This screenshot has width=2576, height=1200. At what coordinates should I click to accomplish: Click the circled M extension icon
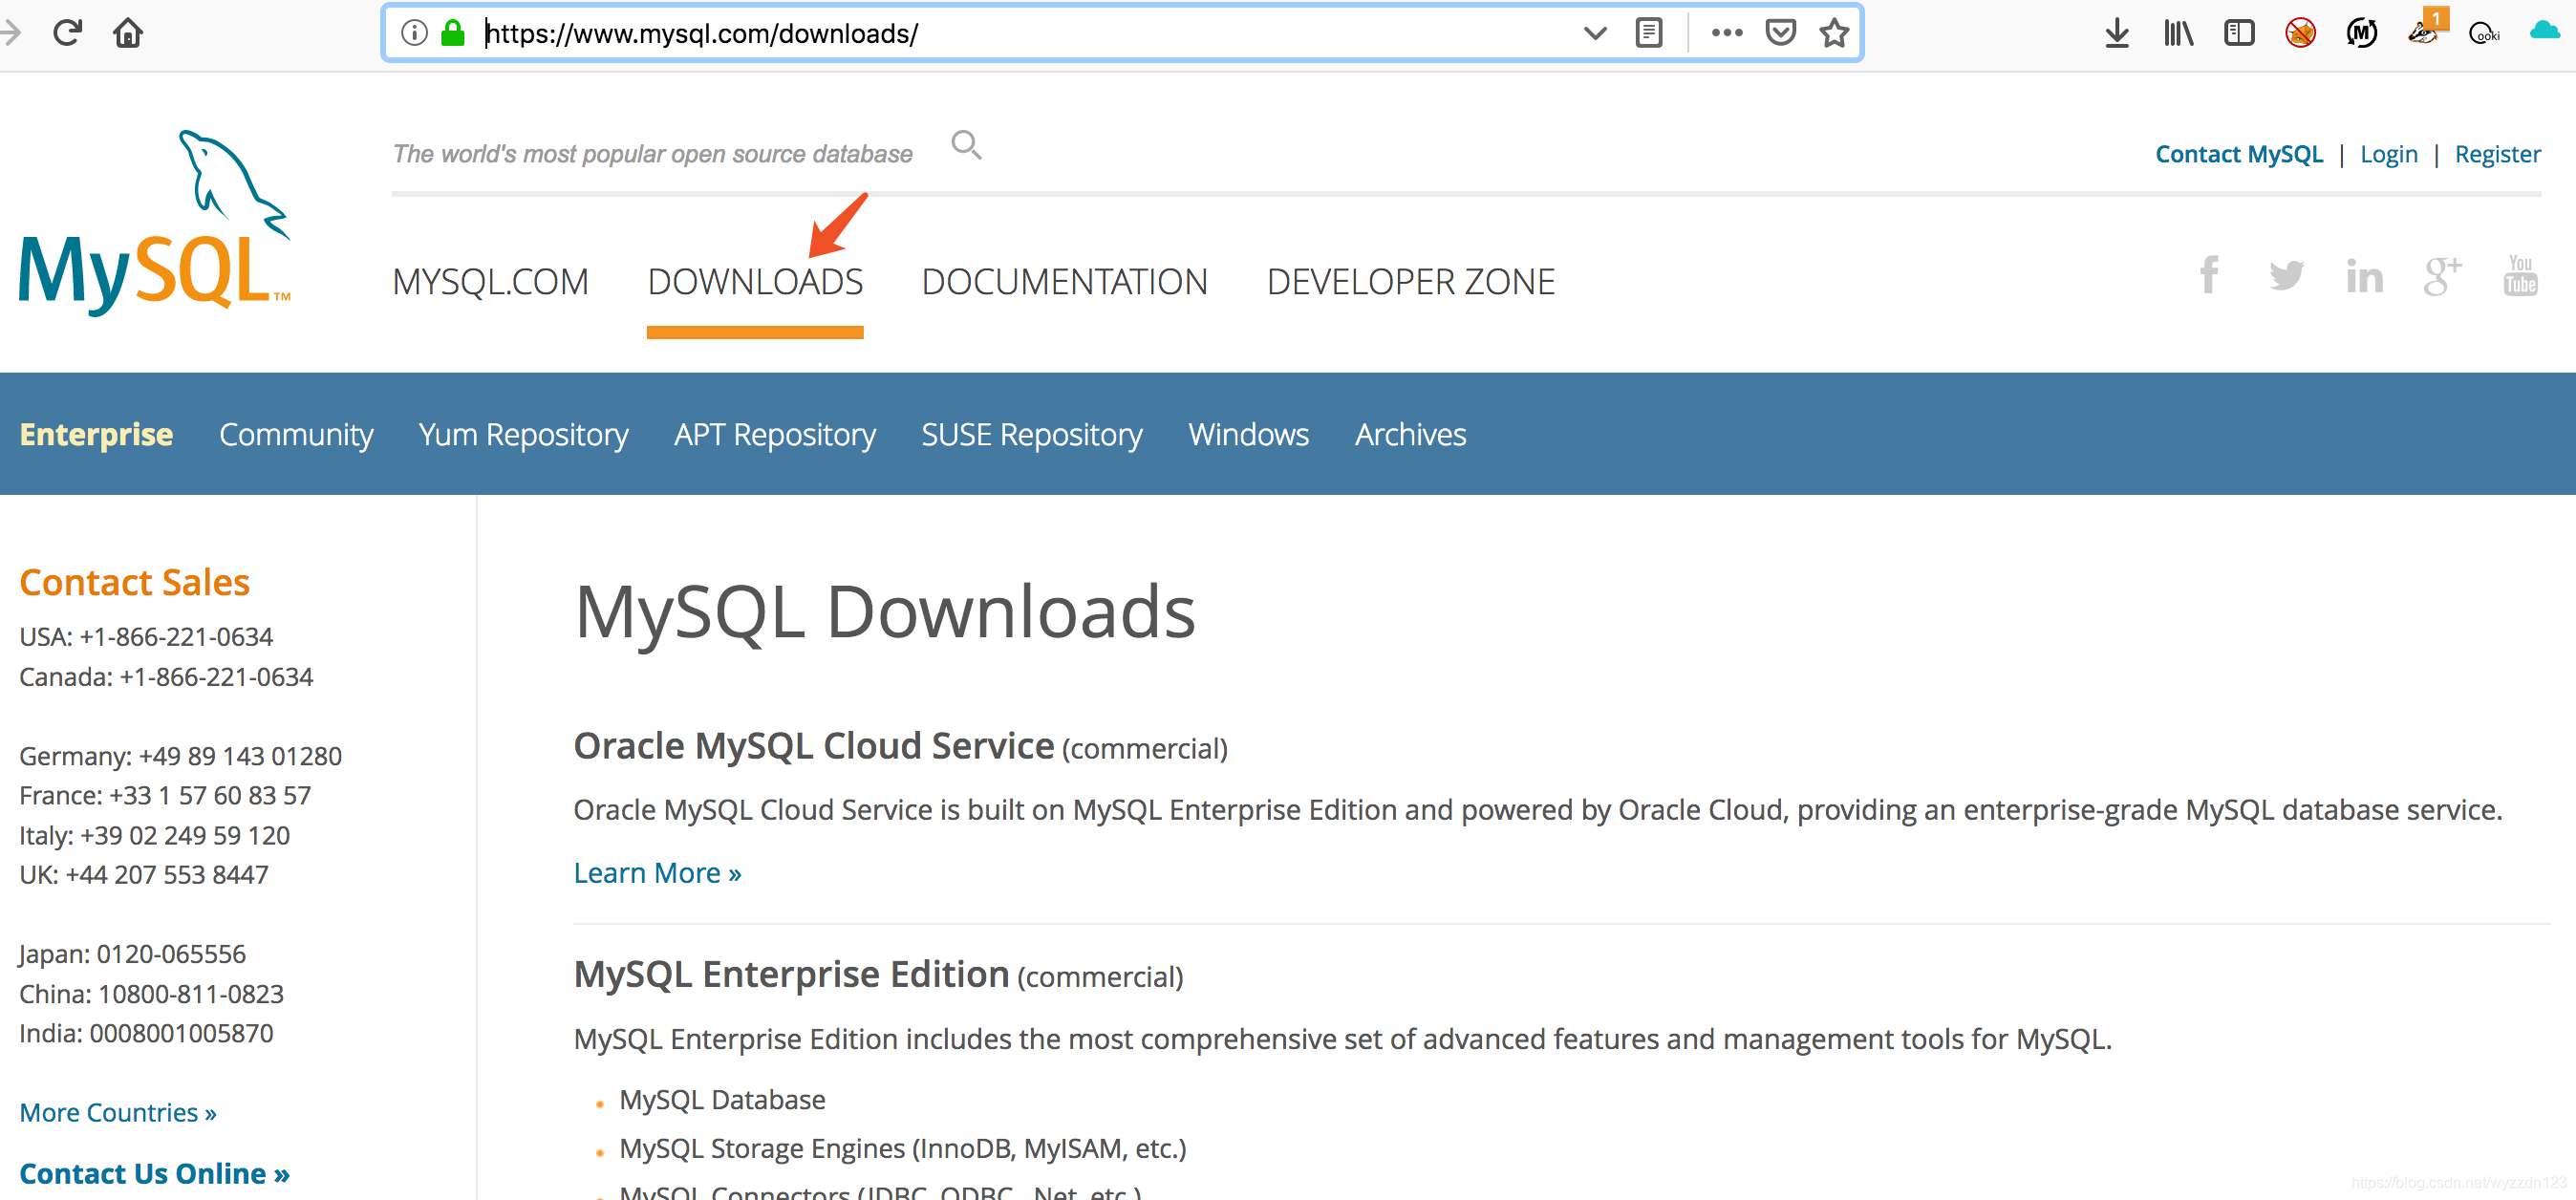tap(2362, 33)
